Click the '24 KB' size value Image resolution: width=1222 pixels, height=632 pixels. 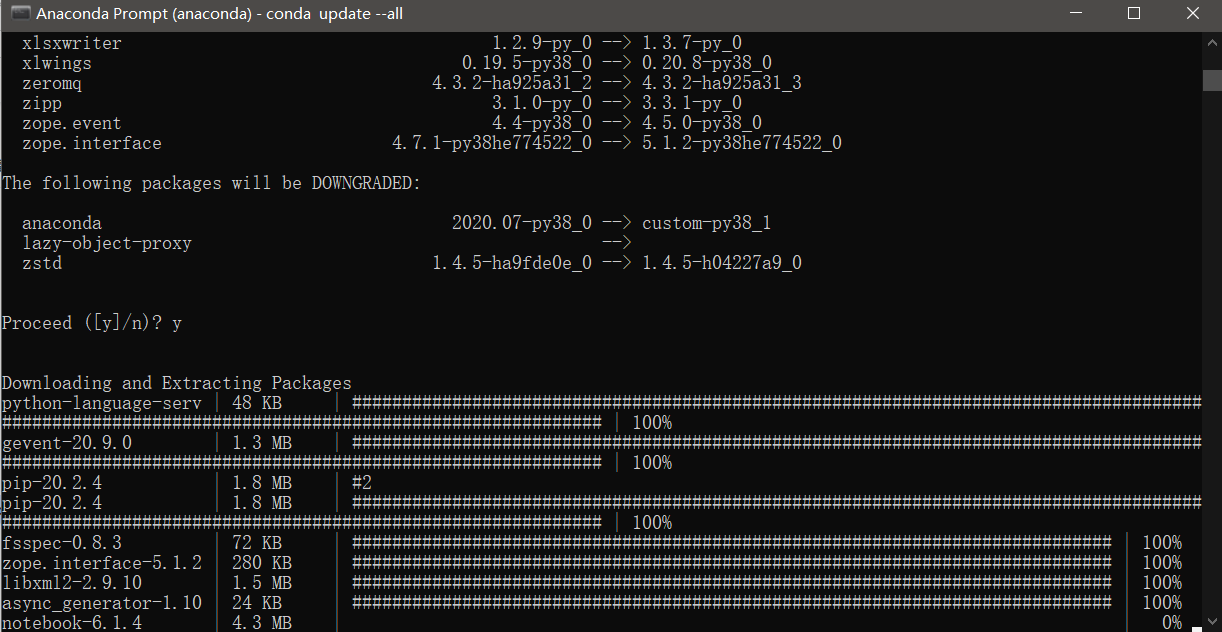coord(257,603)
